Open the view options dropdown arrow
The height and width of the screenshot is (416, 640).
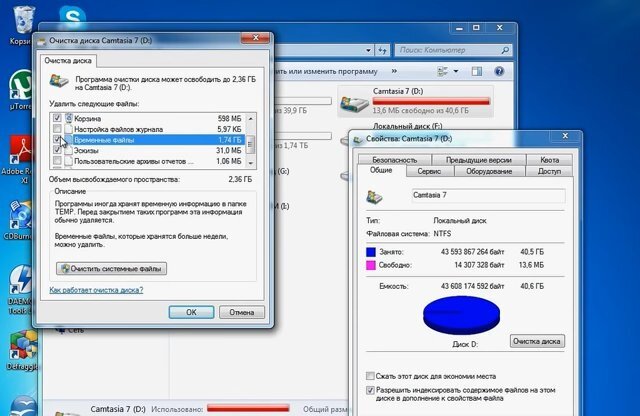456,71
